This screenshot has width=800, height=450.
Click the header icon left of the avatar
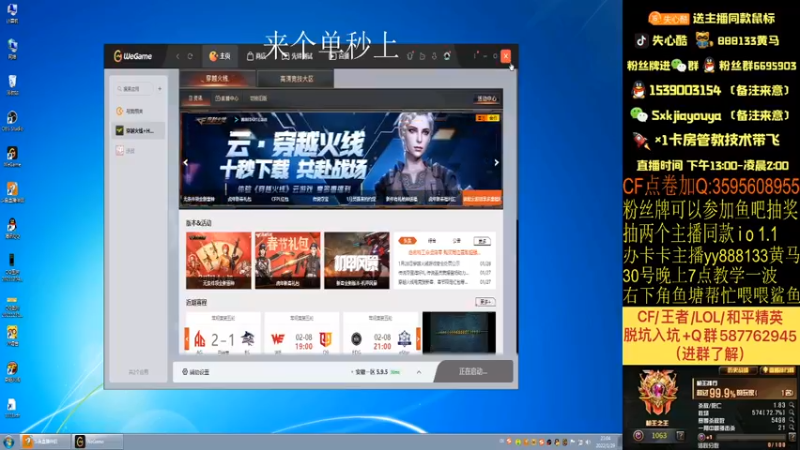pyautogui.click(x=434, y=56)
